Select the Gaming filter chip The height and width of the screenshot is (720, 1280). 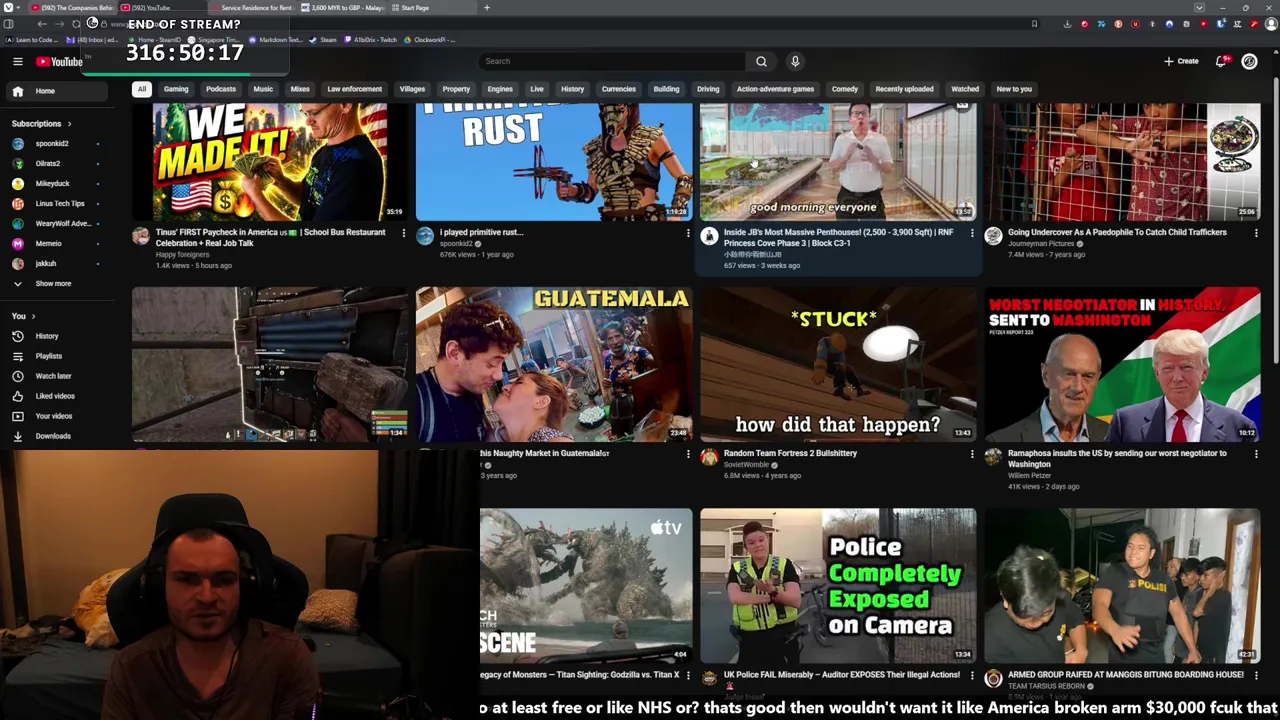176,89
